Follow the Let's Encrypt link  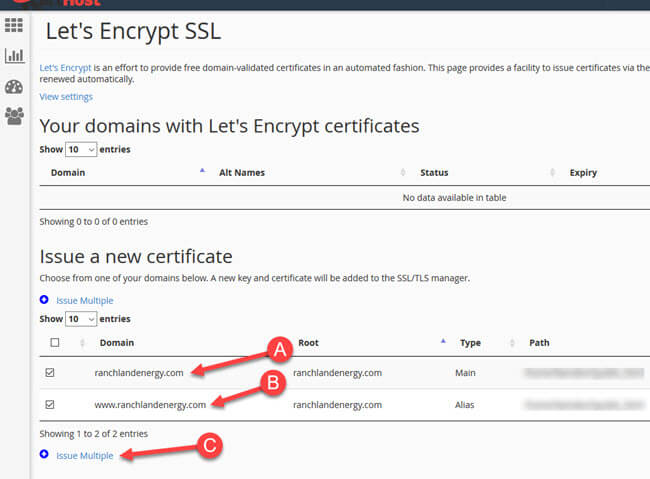point(65,68)
